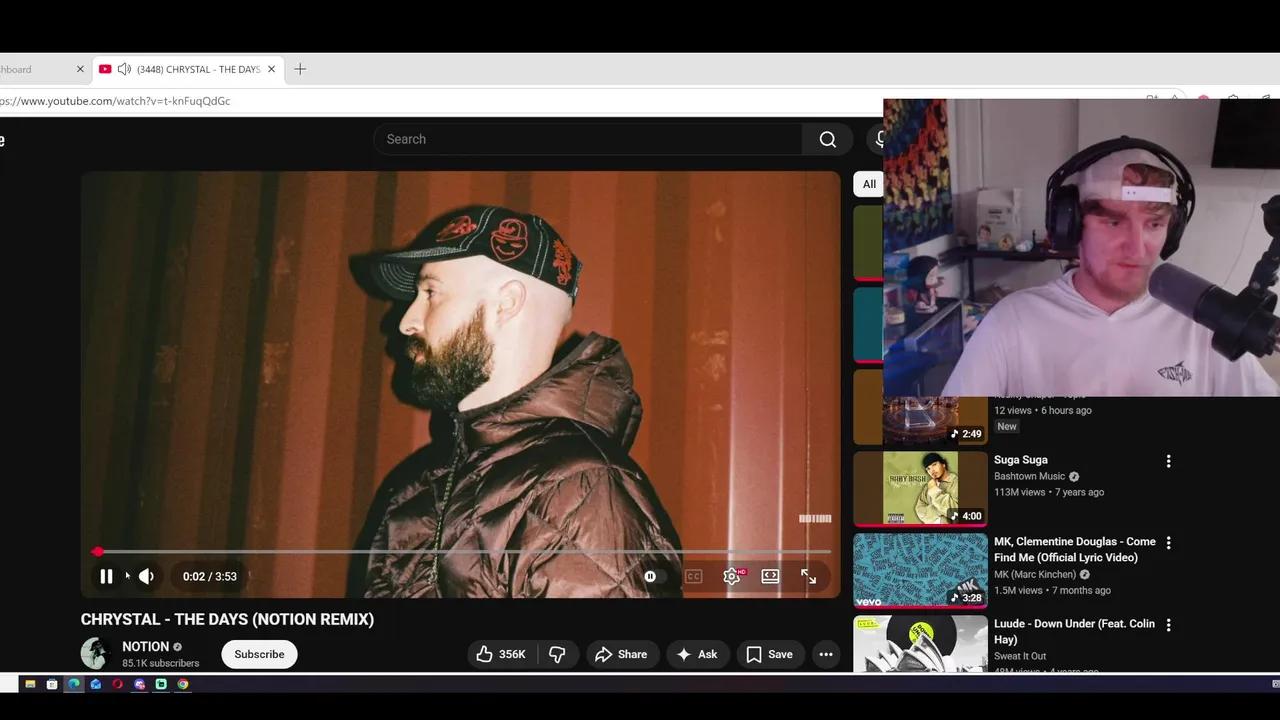
Task: Click the CHRYSTAL - THE DAYS video title
Action: 227,620
